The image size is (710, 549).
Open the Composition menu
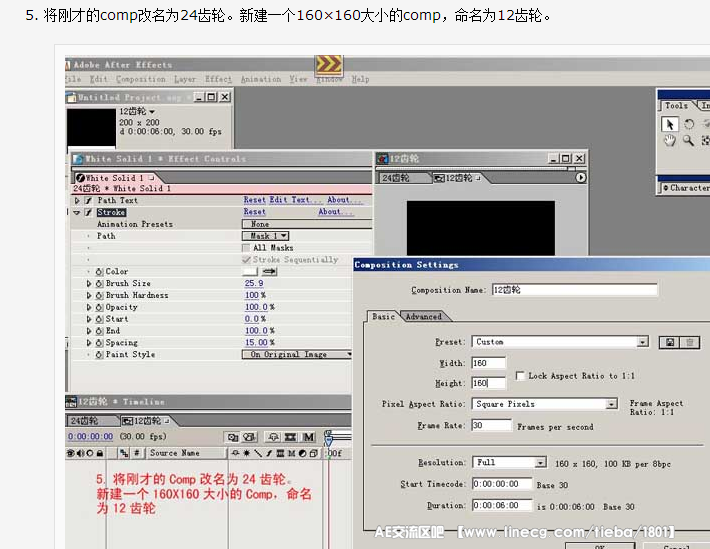point(141,79)
